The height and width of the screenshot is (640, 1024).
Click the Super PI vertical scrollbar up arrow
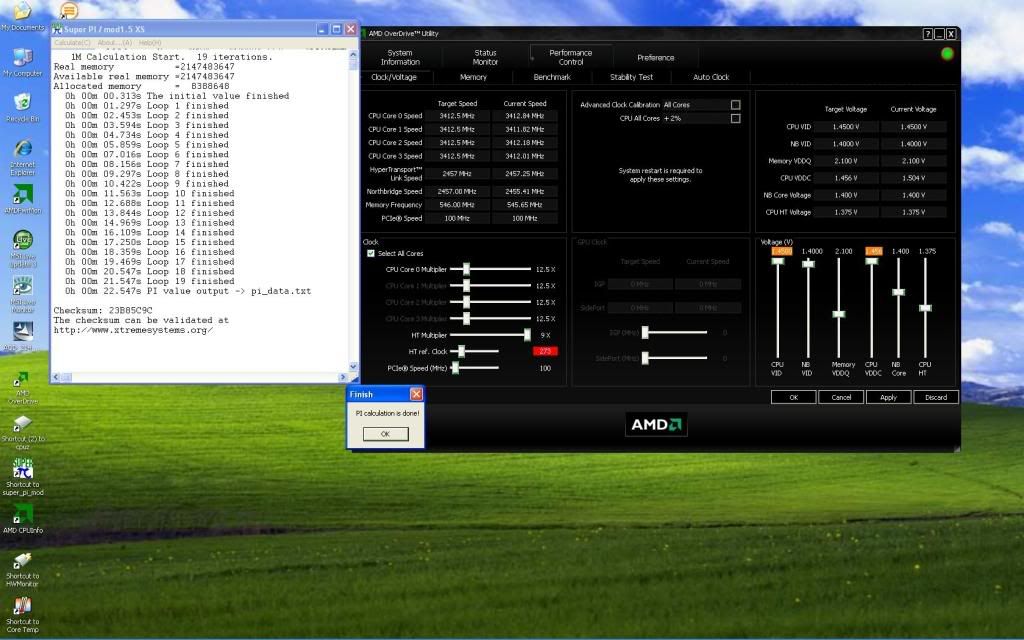click(353, 56)
